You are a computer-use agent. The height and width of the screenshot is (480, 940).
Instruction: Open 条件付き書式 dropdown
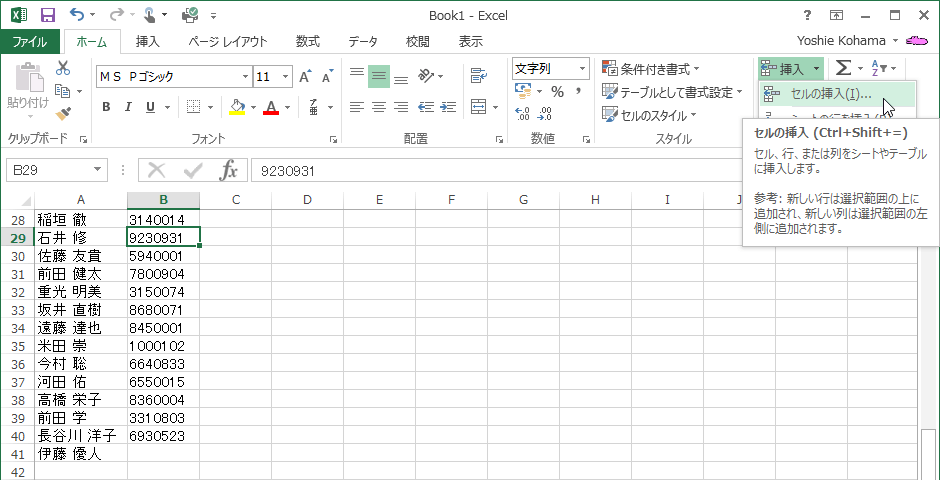(651, 70)
